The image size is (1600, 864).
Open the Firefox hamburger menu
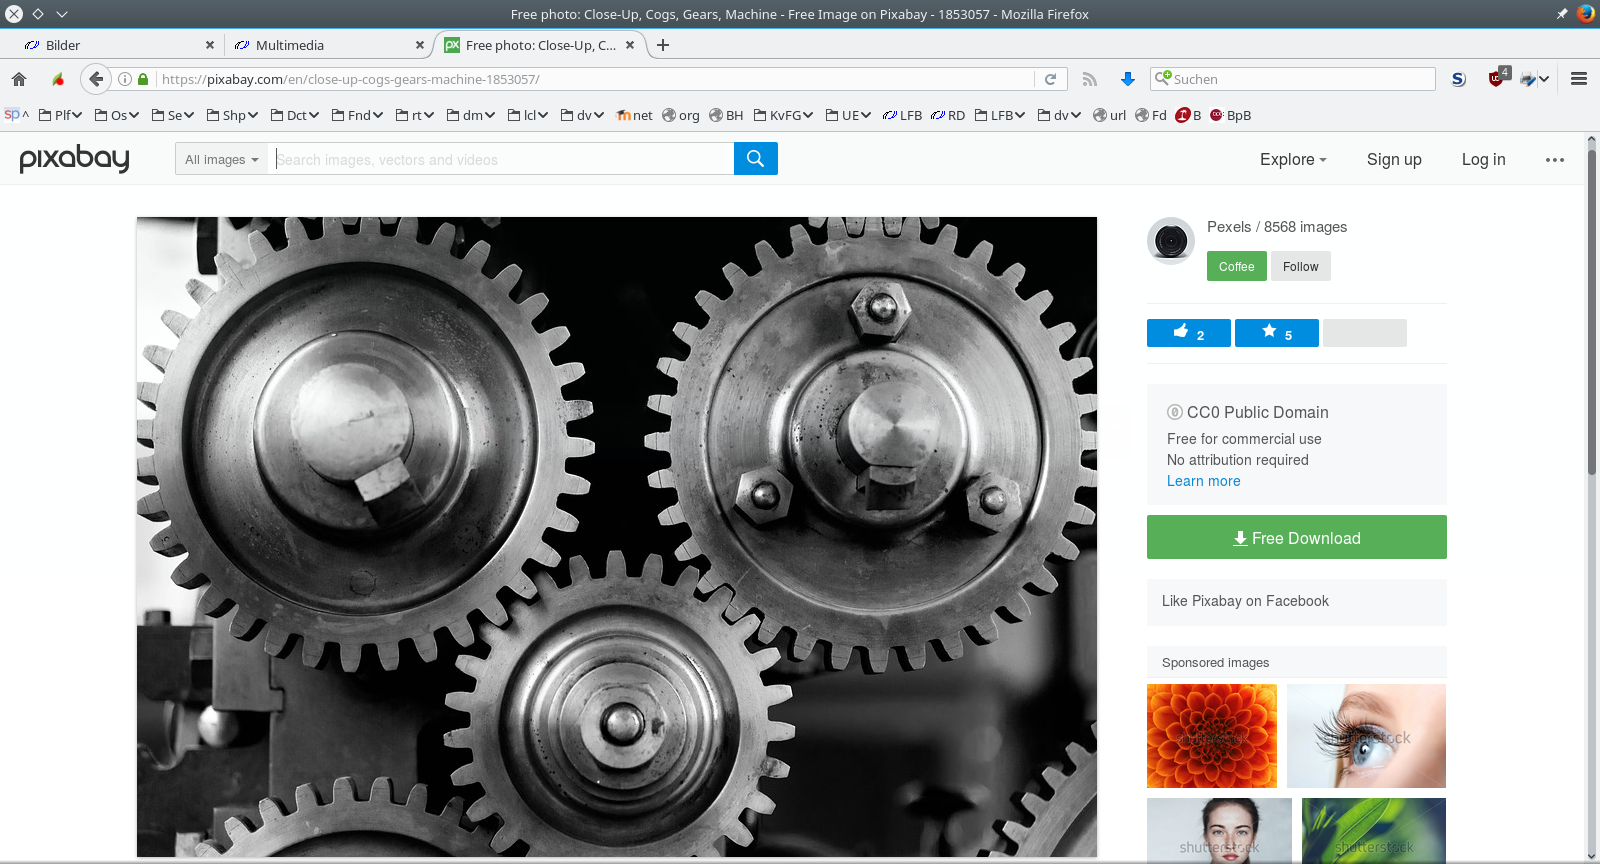[1579, 79]
